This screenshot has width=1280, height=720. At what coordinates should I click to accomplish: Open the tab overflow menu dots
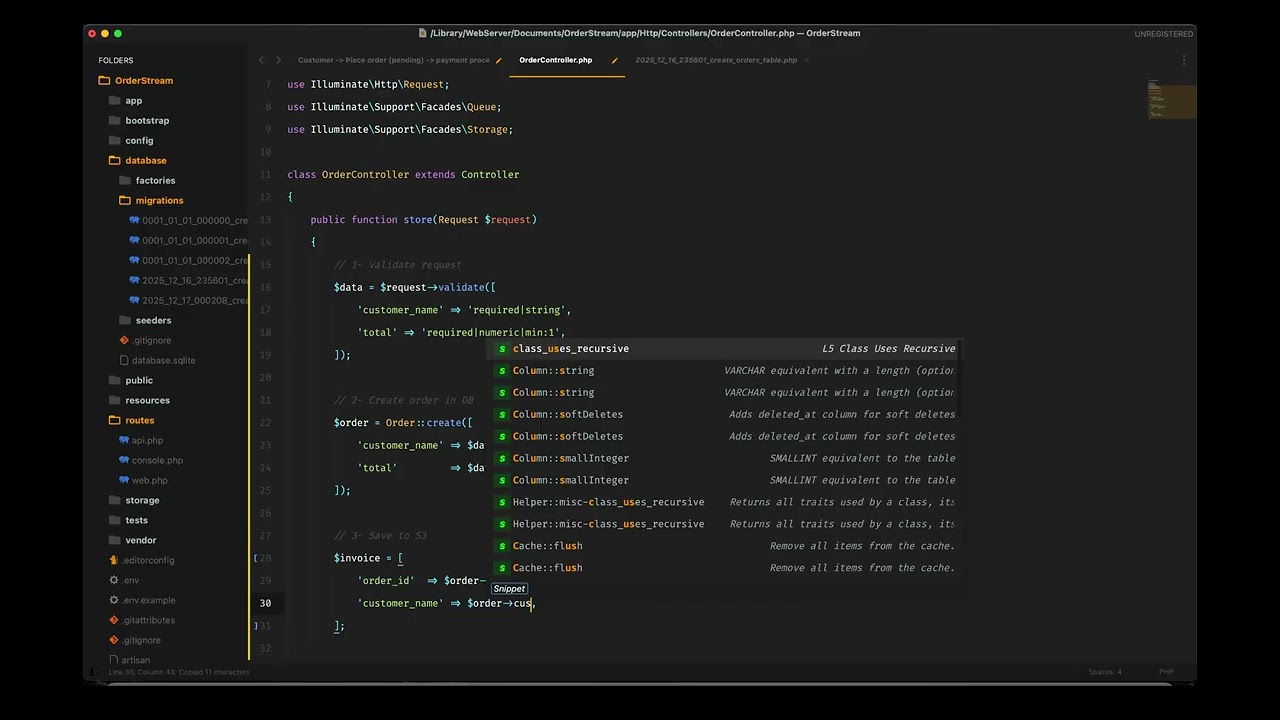(1184, 60)
